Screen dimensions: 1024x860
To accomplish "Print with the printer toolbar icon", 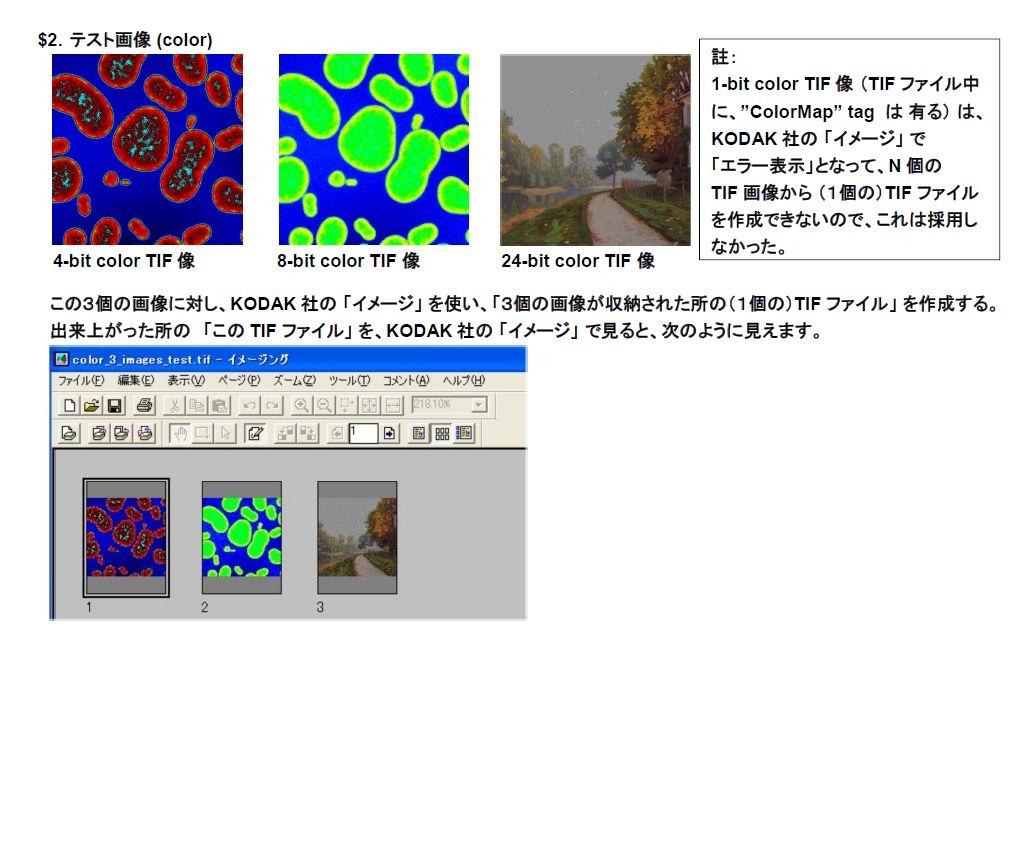I will tap(144, 406).
